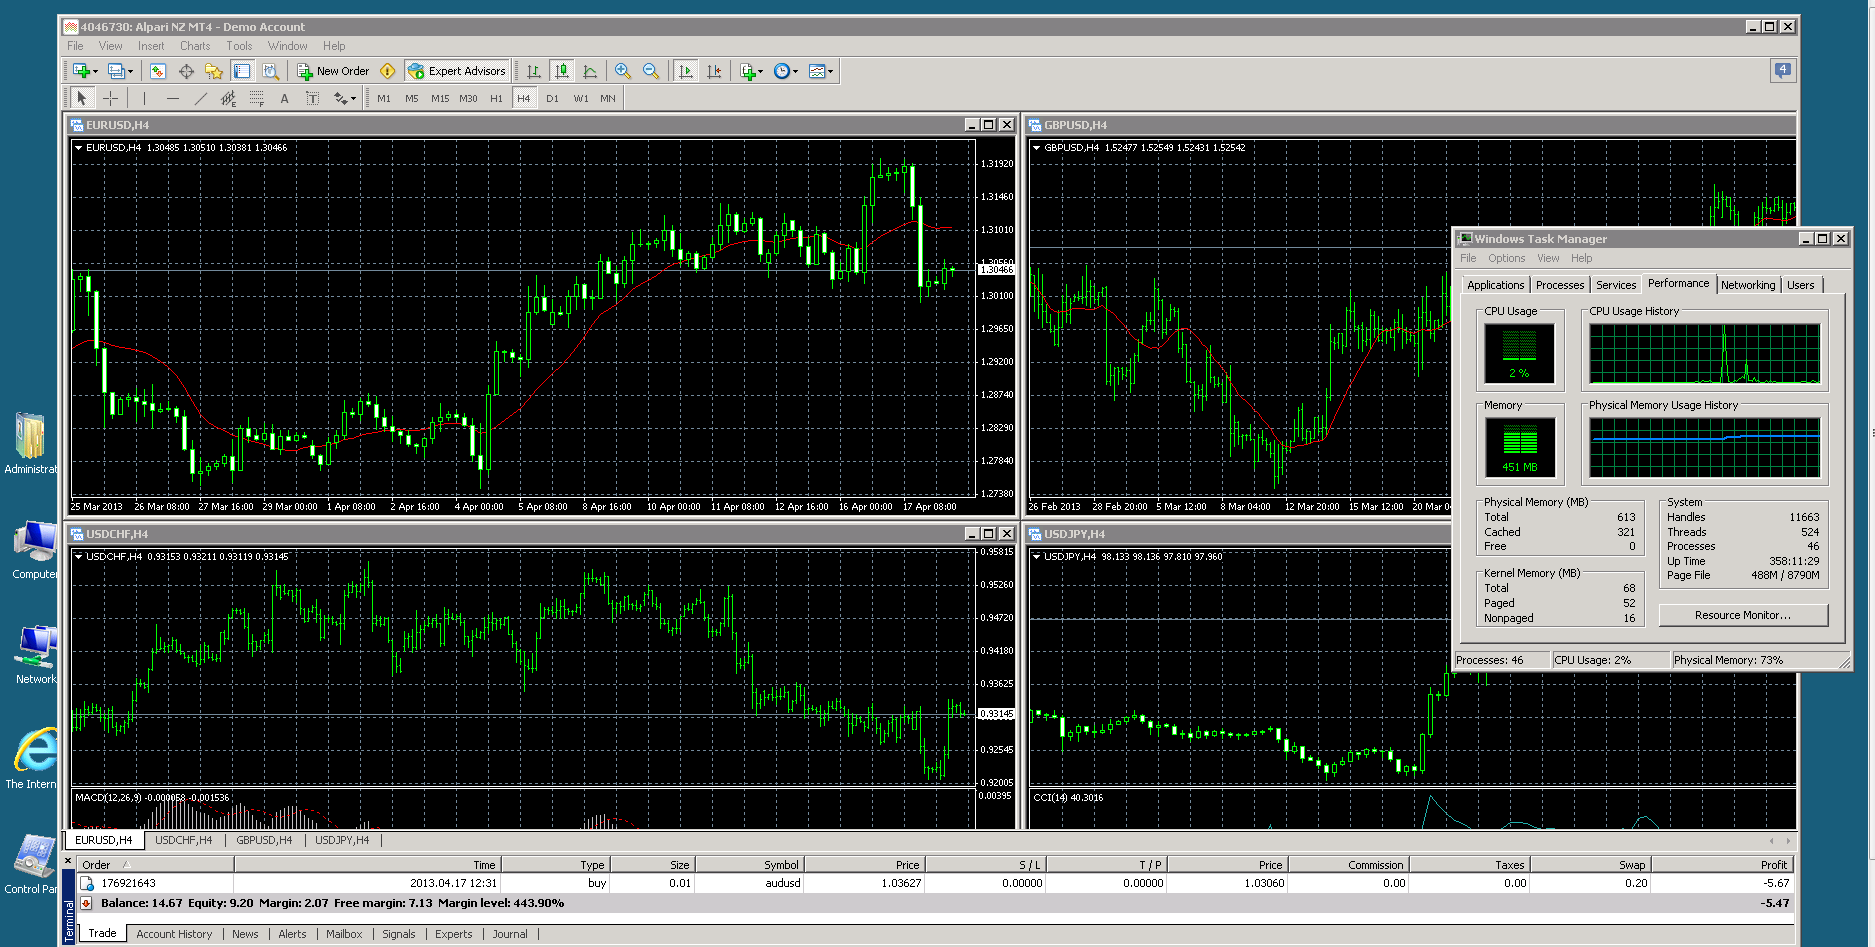The height and width of the screenshot is (947, 1875).
Task: Select the D1 timeframe
Action: pyautogui.click(x=552, y=98)
